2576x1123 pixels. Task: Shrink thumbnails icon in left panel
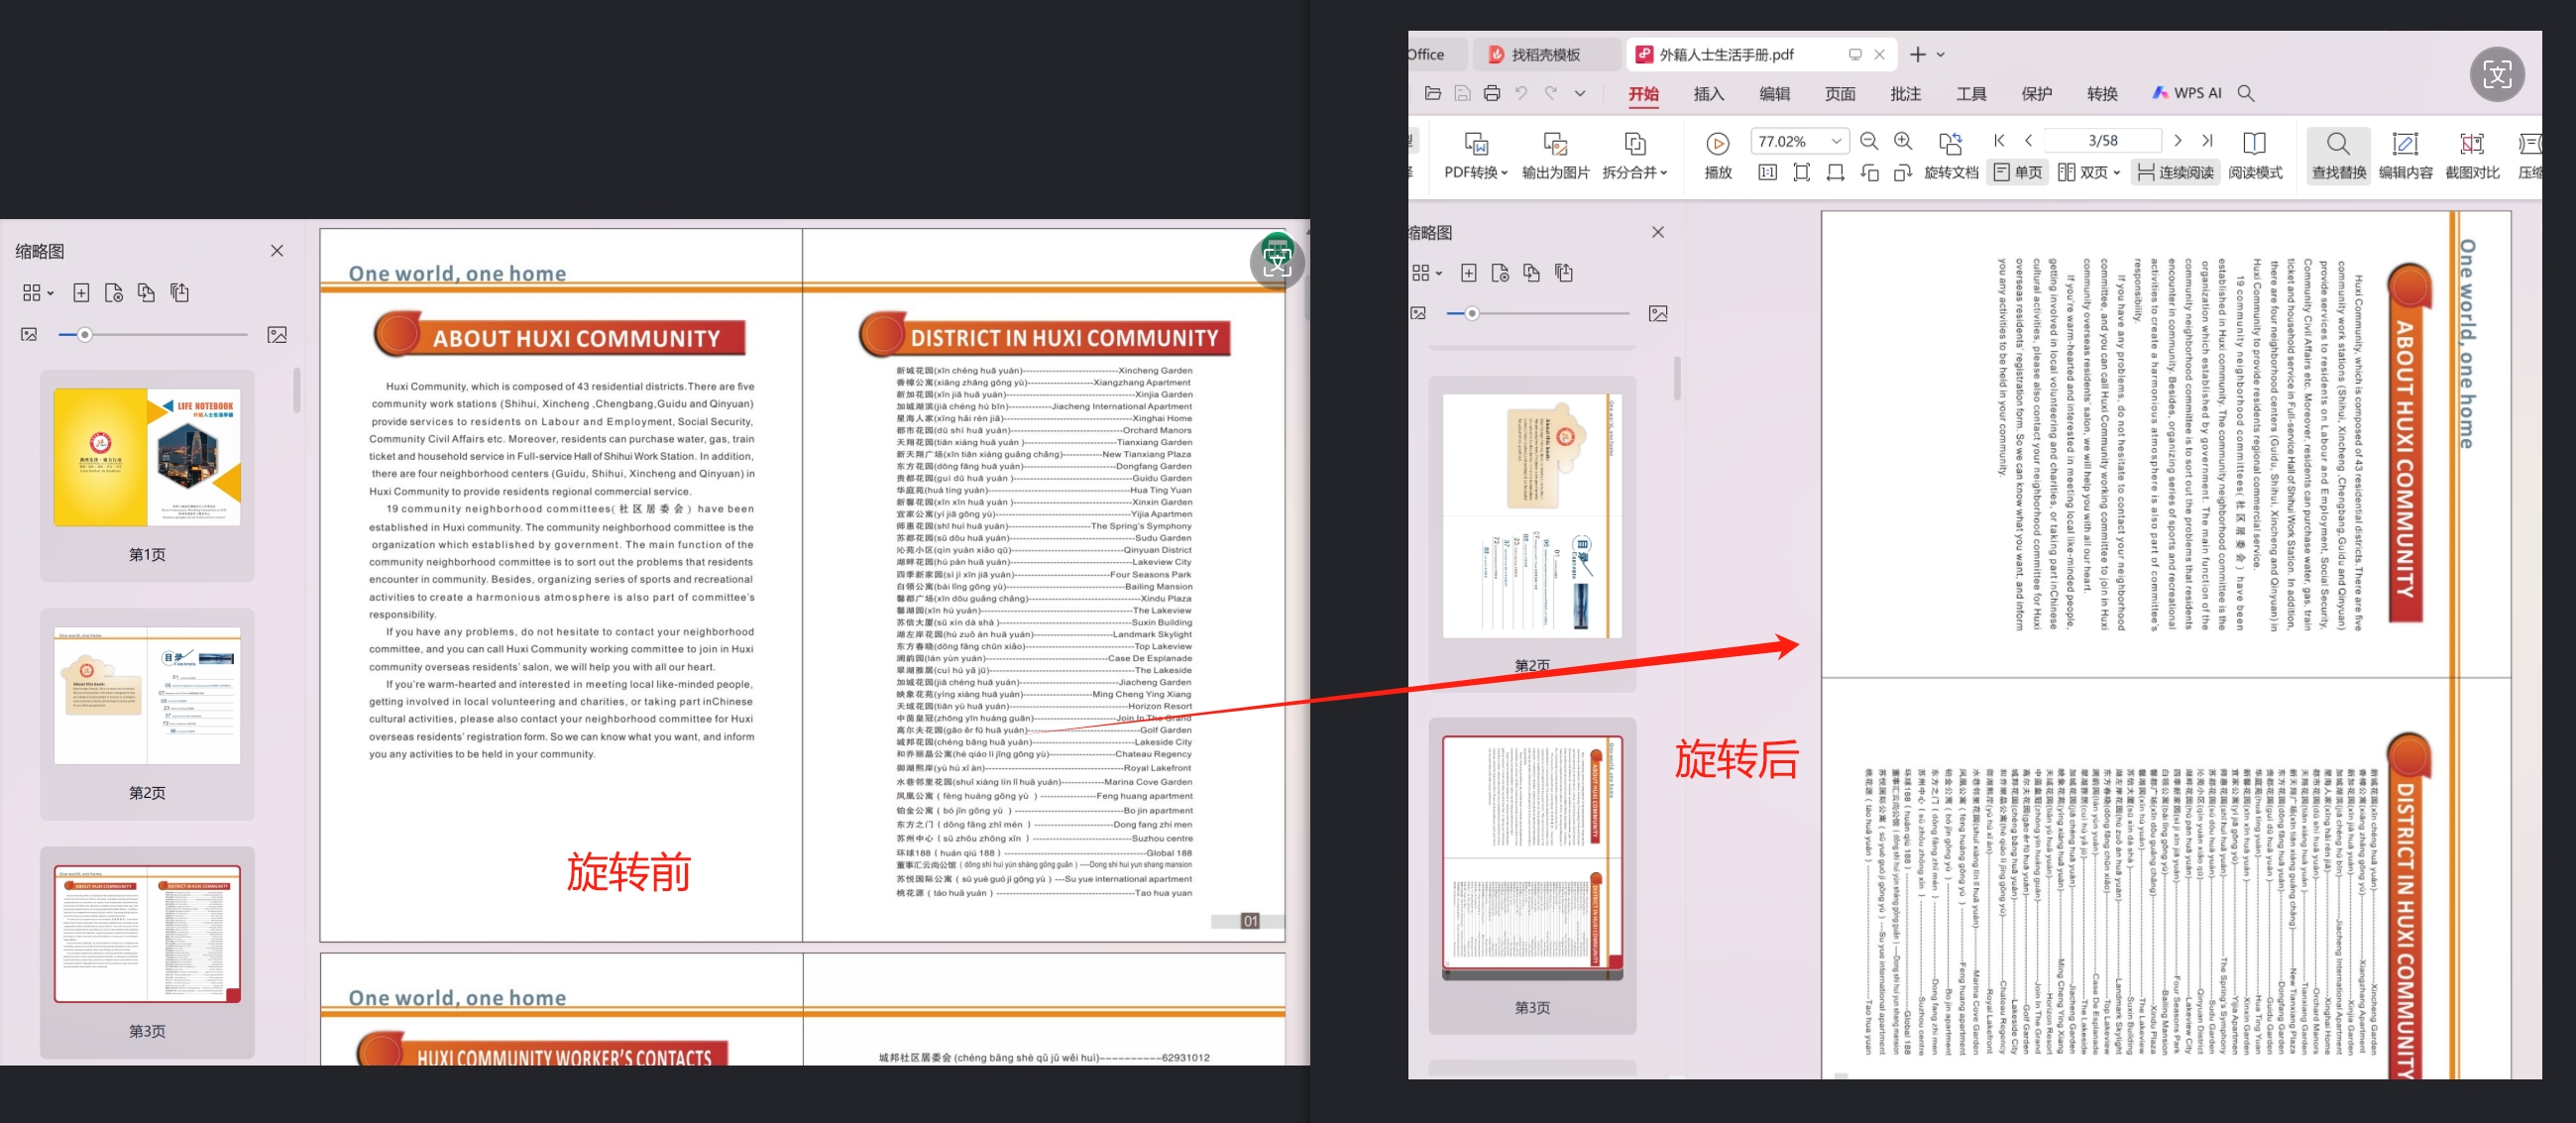tap(29, 335)
